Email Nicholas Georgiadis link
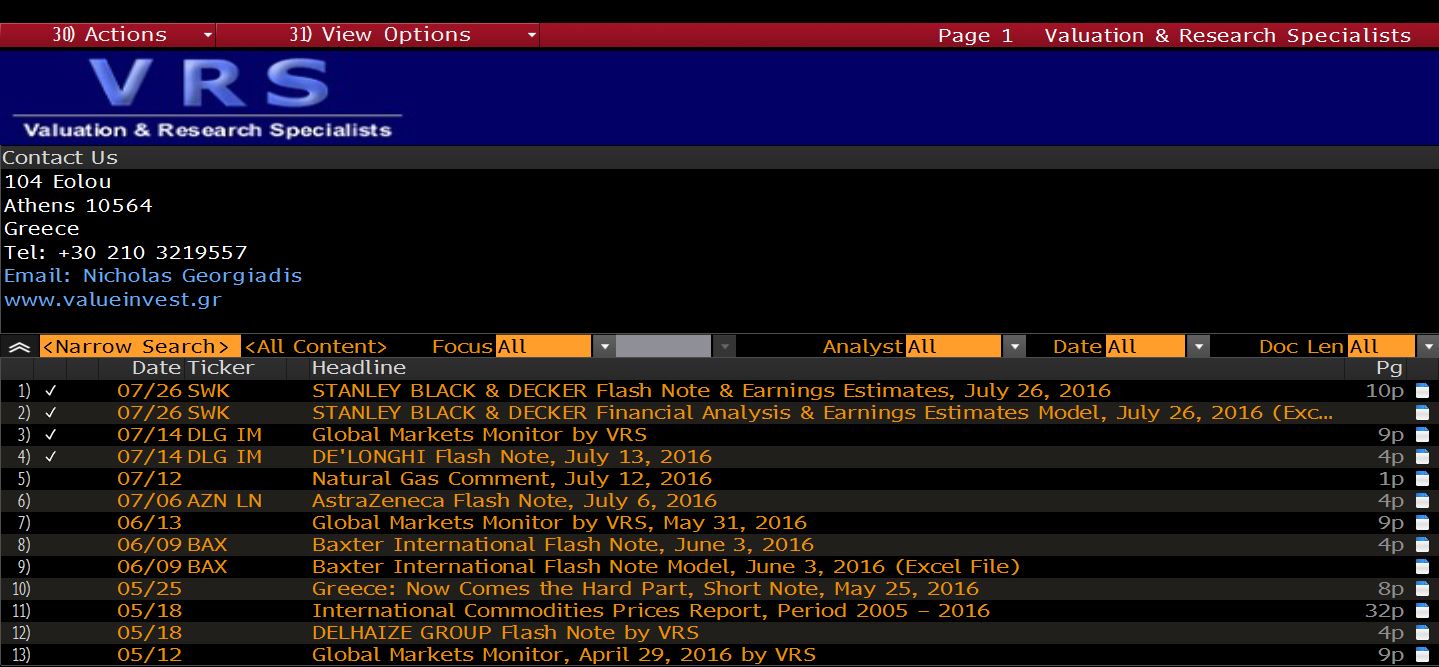The width and height of the screenshot is (1439, 667). pyautogui.click(x=153, y=276)
